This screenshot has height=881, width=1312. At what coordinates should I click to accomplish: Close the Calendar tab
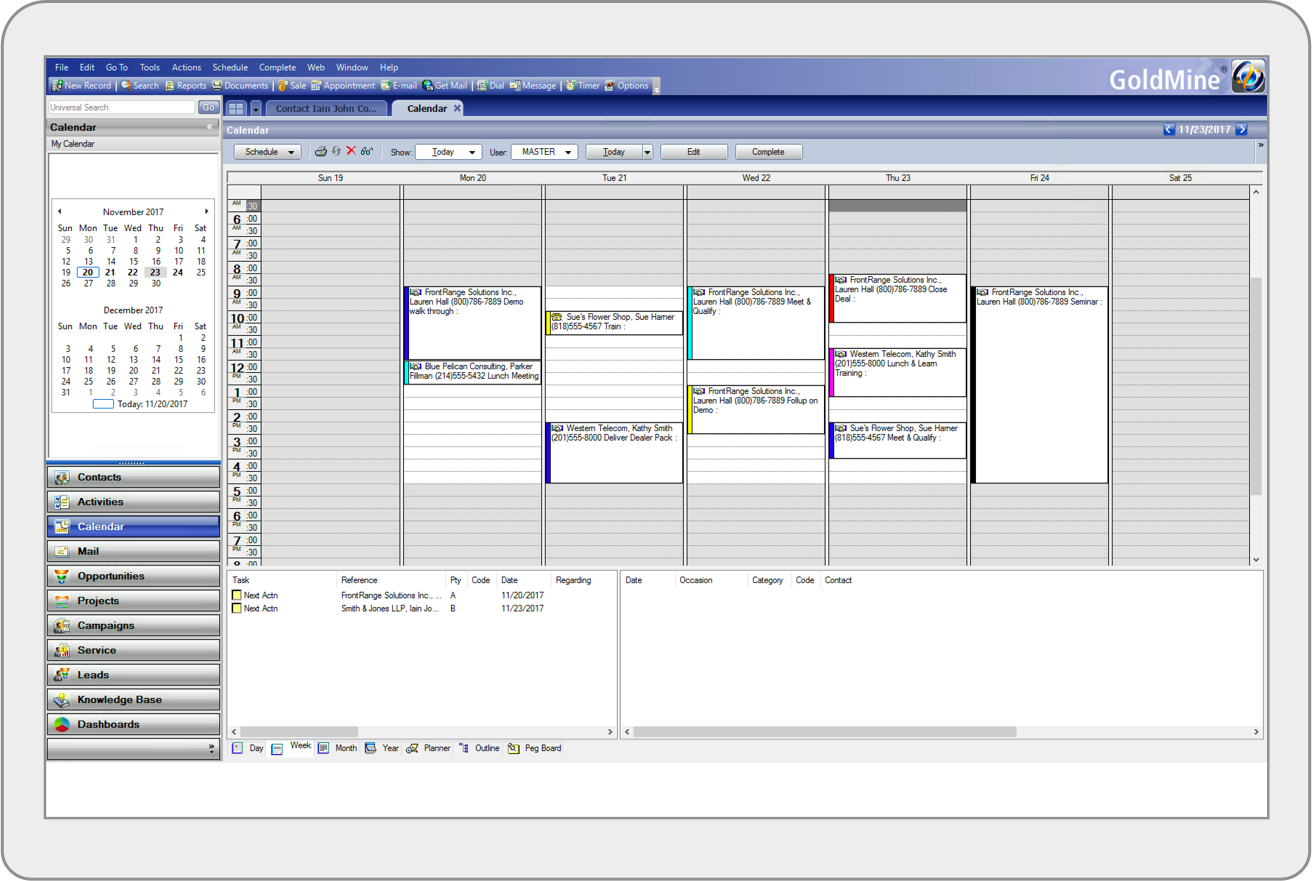pyautogui.click(x=458, y=108)
